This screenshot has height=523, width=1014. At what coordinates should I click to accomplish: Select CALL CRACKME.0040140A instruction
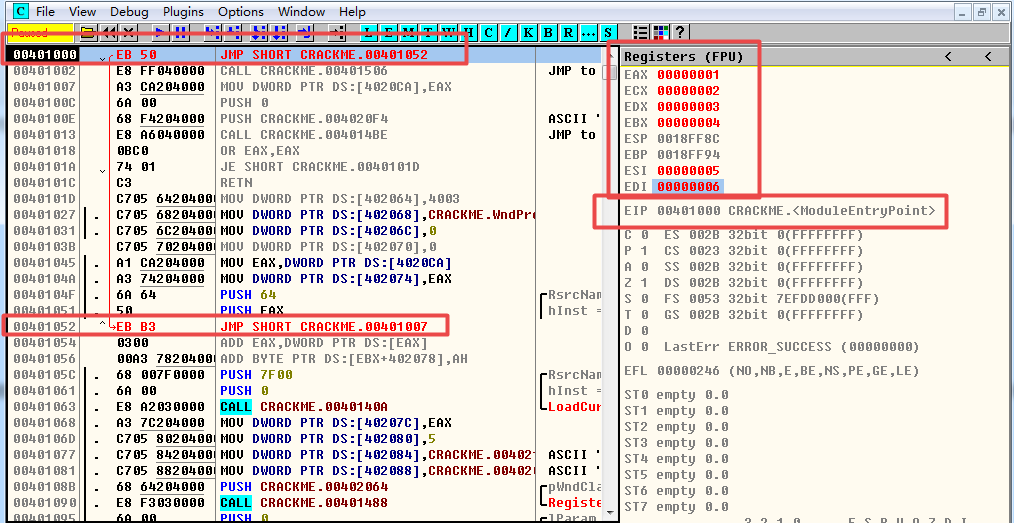[304, 407]
